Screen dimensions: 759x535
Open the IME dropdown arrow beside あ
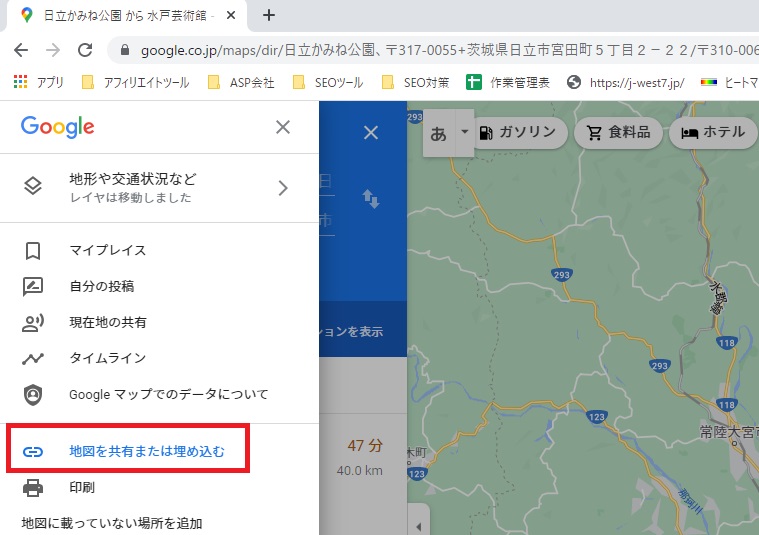coord(465,132)
